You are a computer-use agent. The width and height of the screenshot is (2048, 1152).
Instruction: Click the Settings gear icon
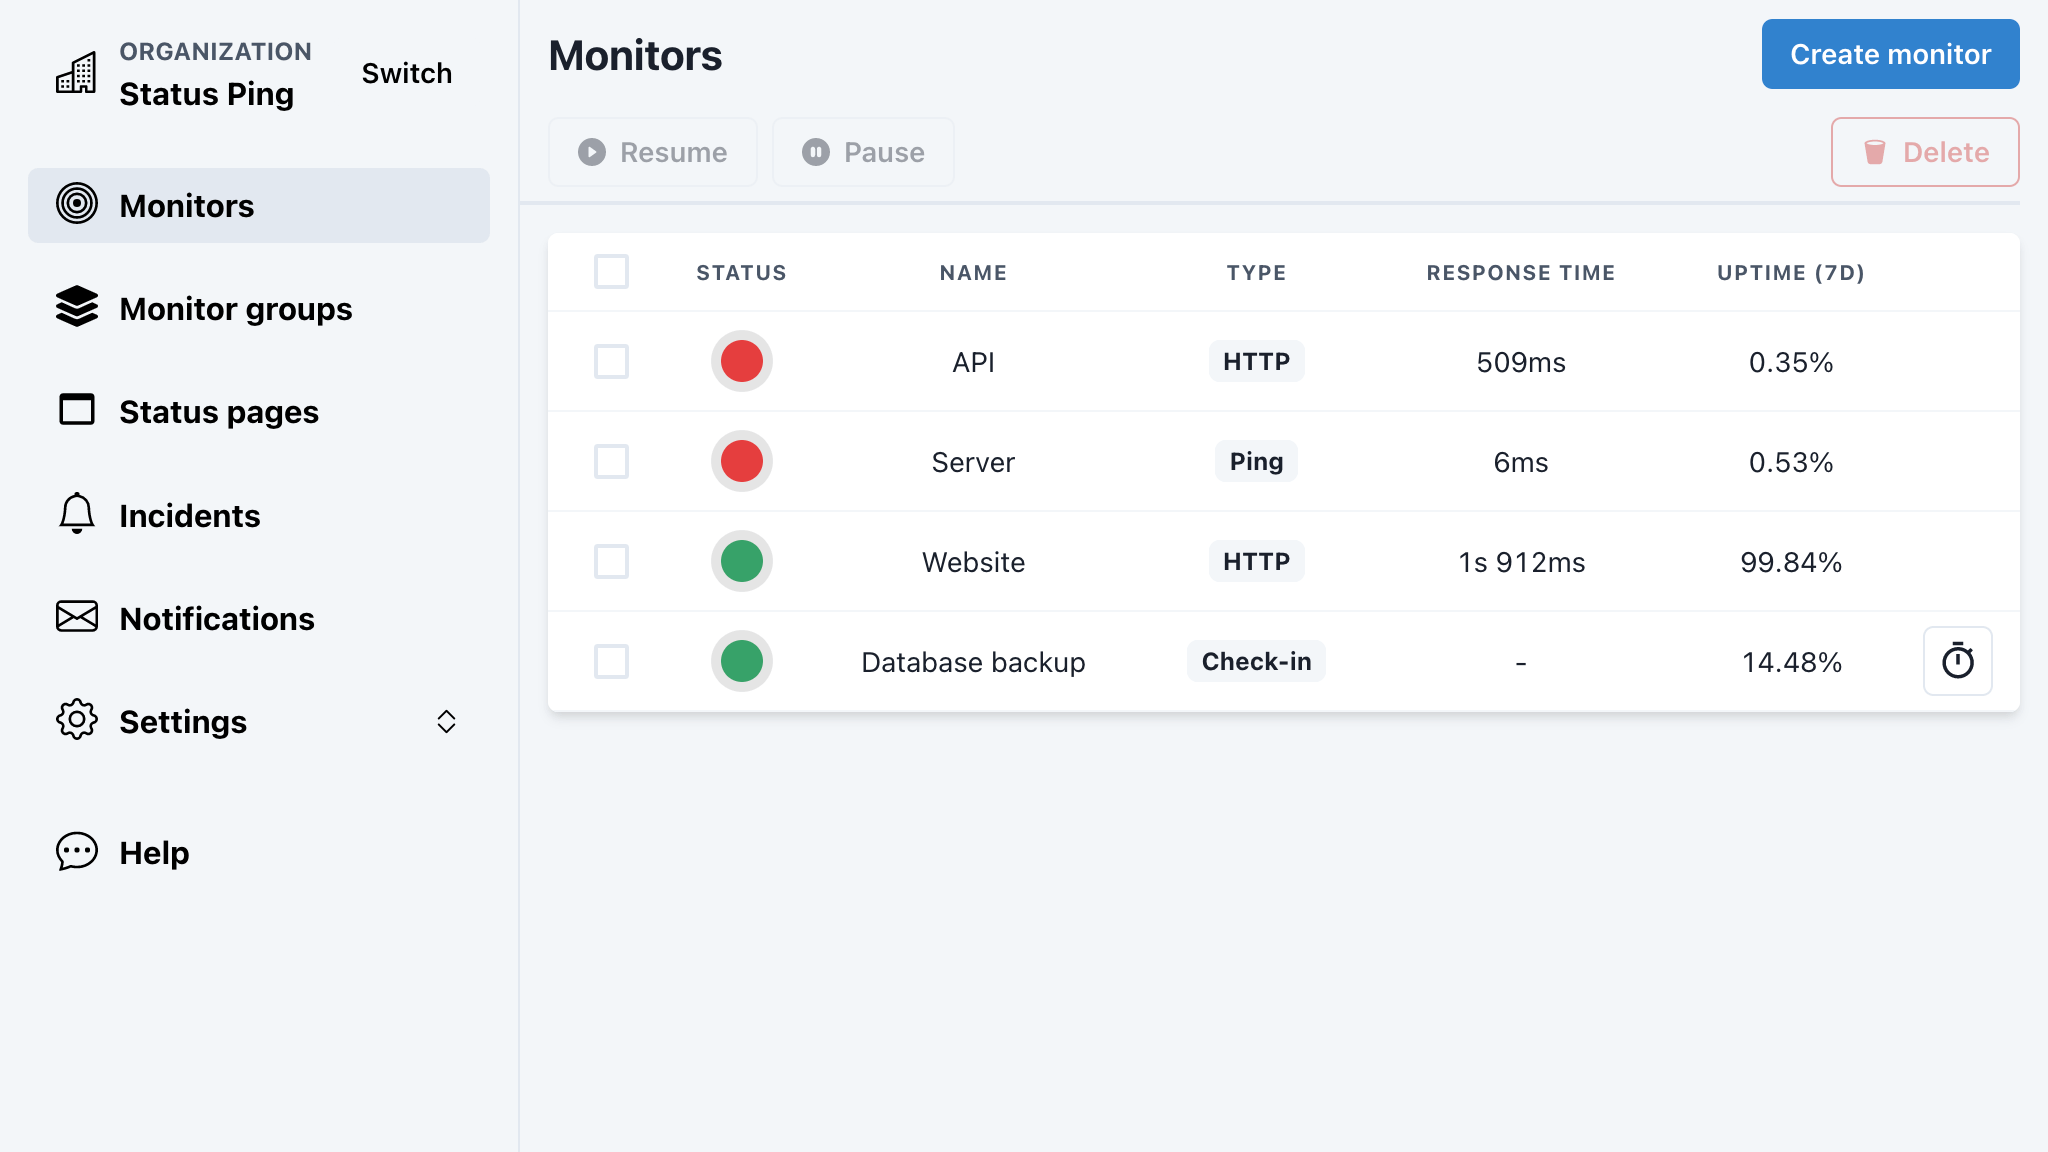tap(75, 722)
